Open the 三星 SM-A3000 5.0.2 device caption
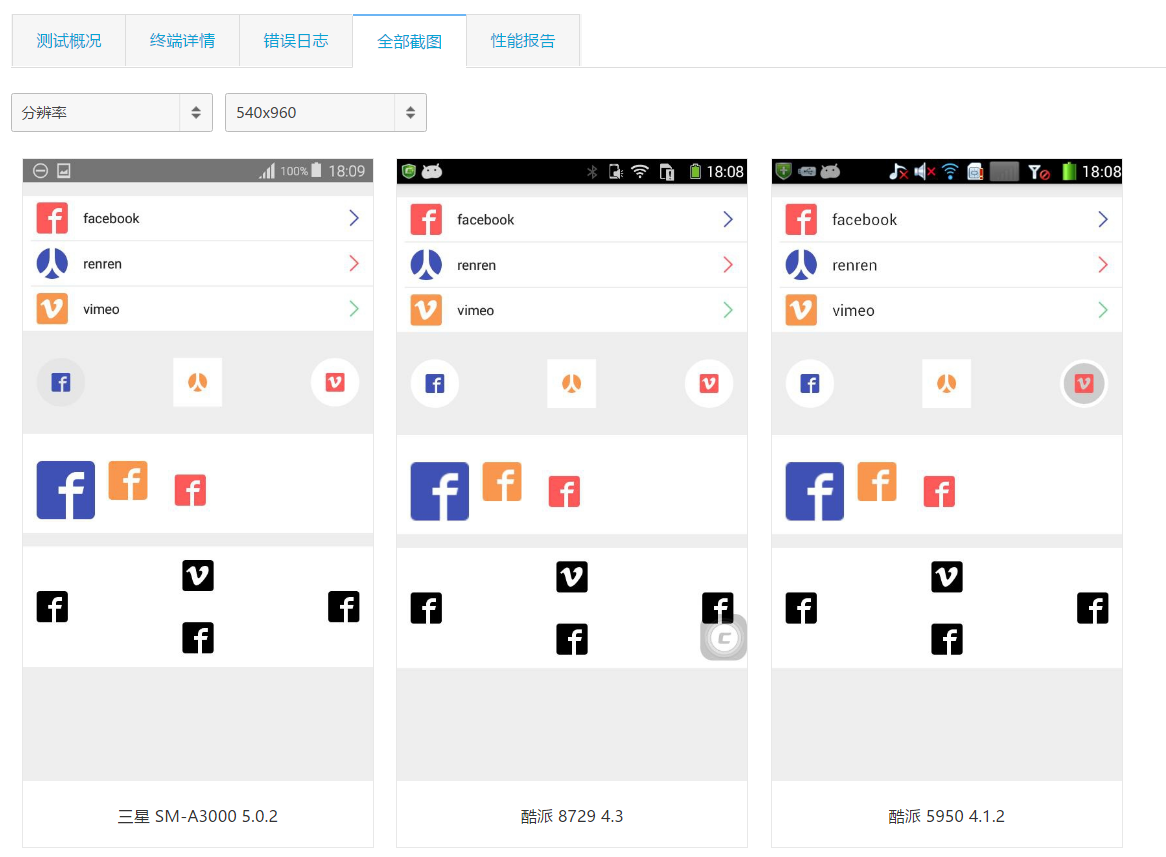1166x857 pixels. 198,816
